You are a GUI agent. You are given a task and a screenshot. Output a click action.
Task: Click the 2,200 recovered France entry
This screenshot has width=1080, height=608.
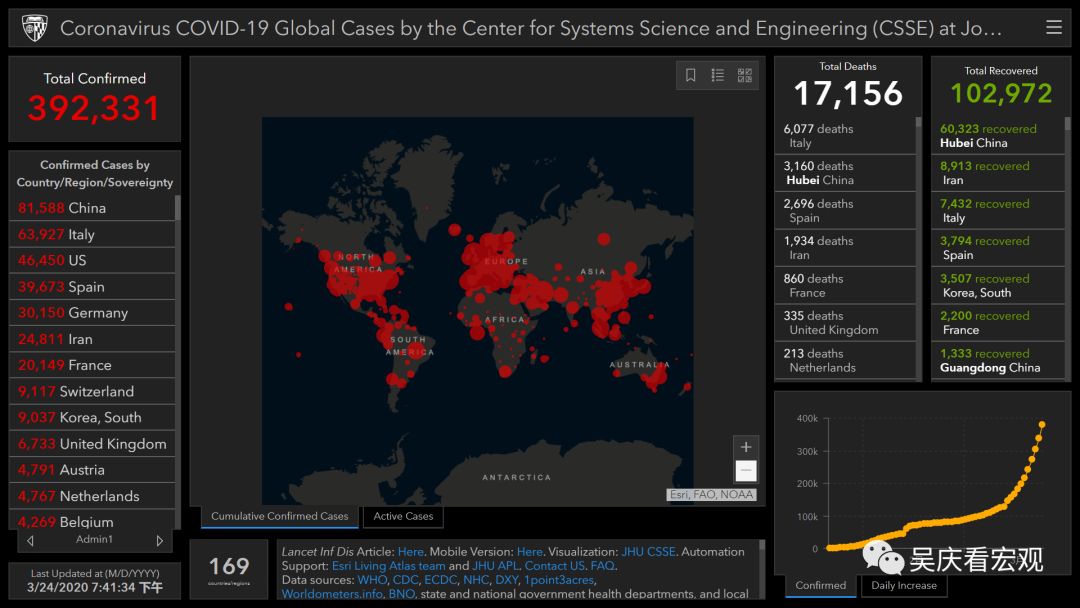[998, 323]
